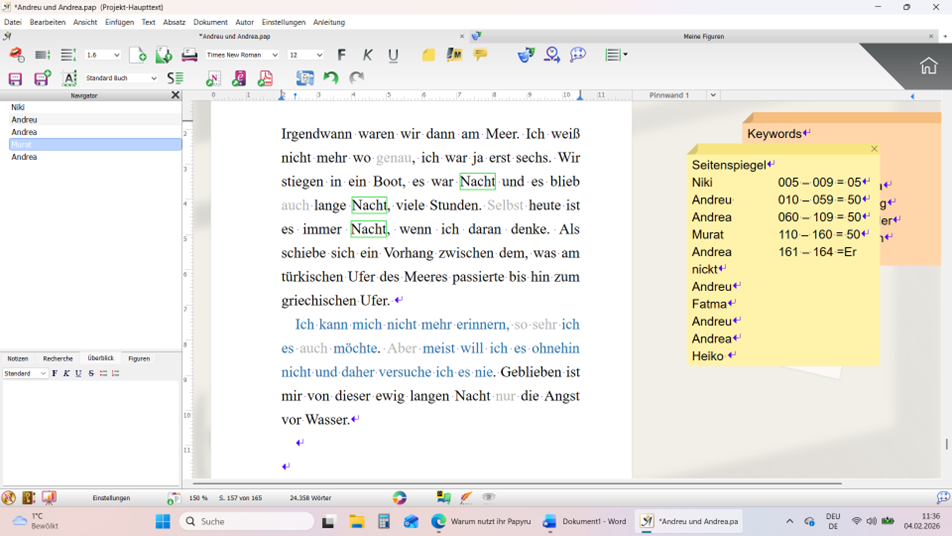Open the Dokument menu

[x=210, y=22]
